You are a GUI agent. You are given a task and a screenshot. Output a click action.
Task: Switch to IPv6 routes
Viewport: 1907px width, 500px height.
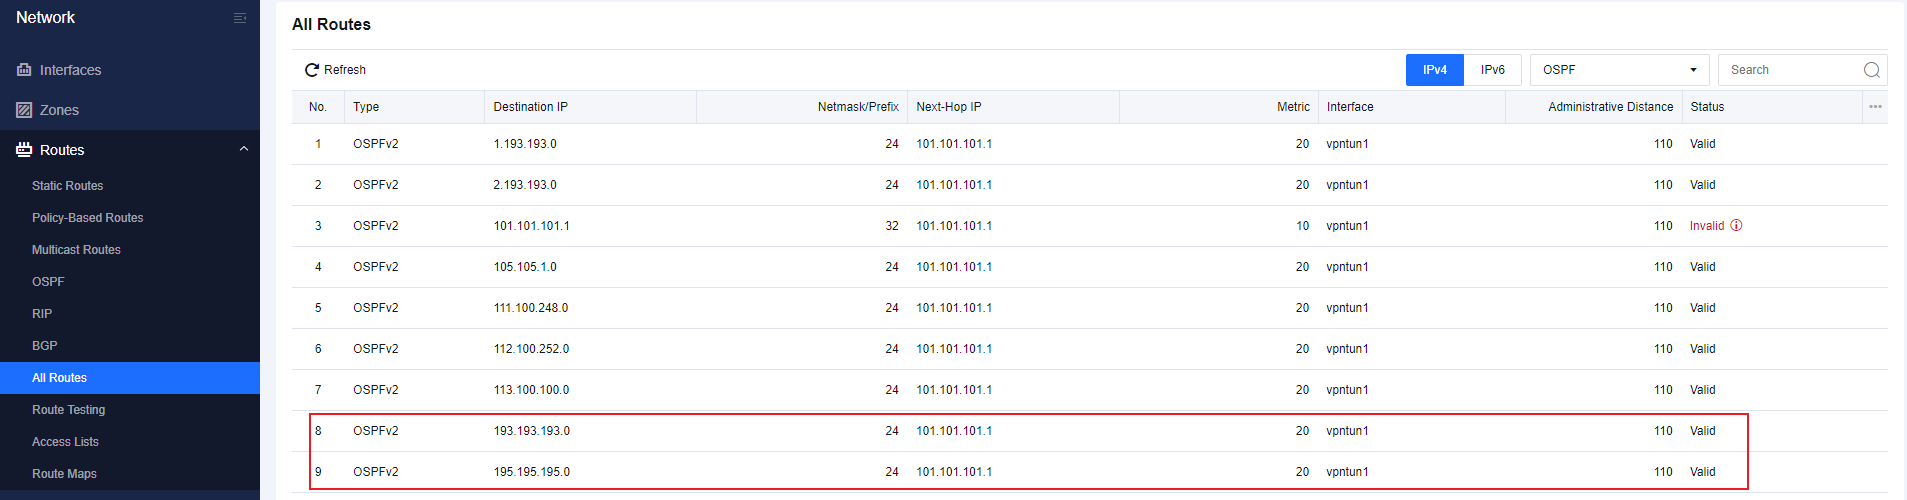click(1493, 70)
